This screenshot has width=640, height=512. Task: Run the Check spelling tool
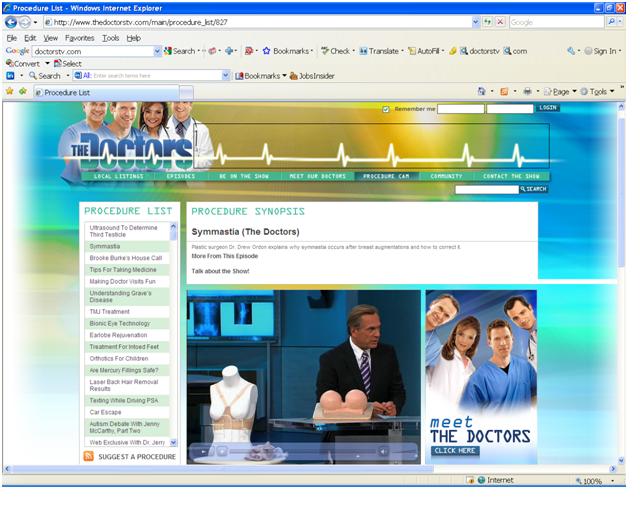coord(336,51)
